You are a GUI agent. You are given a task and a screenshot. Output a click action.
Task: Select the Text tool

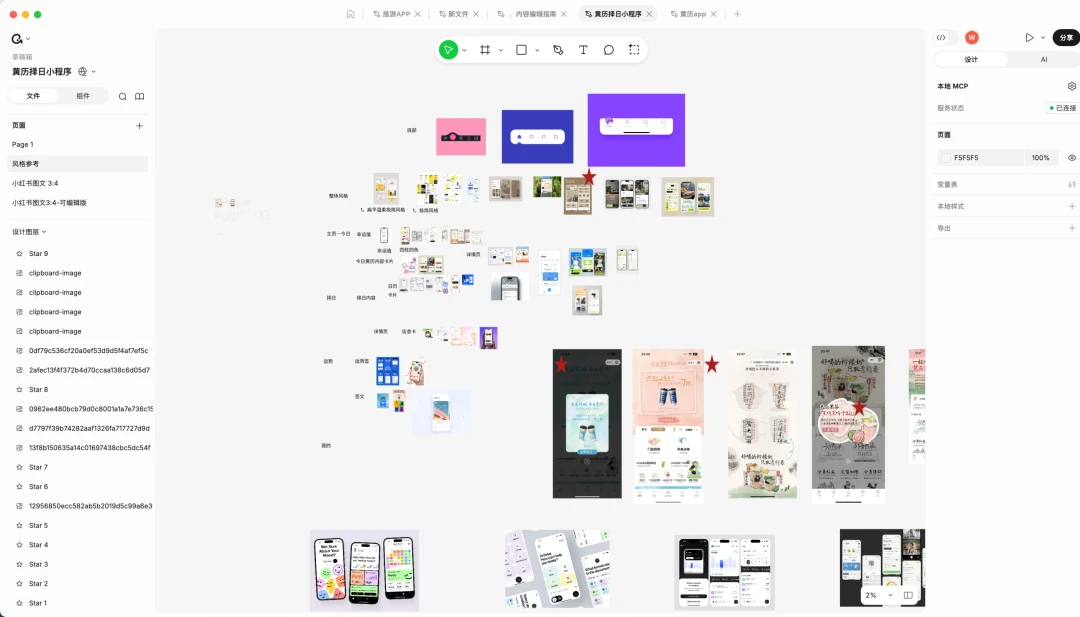pyautogui.click(x=583, y=50)
